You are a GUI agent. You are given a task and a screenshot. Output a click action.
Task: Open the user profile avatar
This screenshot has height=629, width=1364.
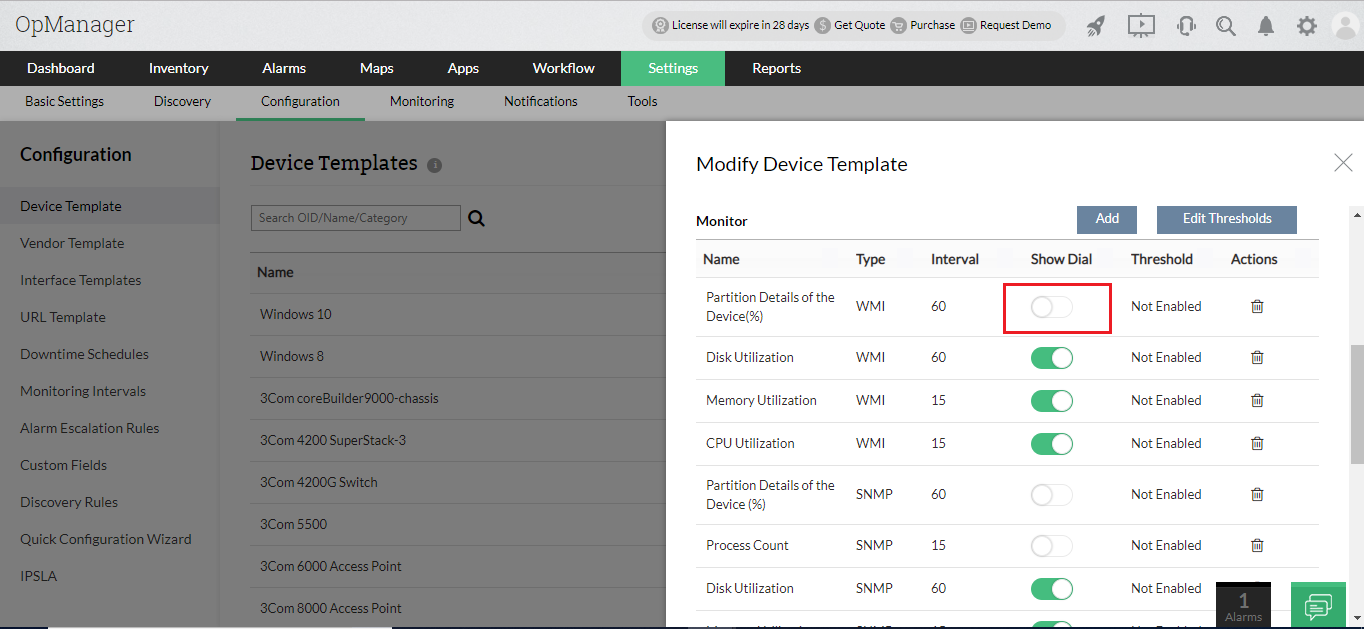pos(1347,26)
